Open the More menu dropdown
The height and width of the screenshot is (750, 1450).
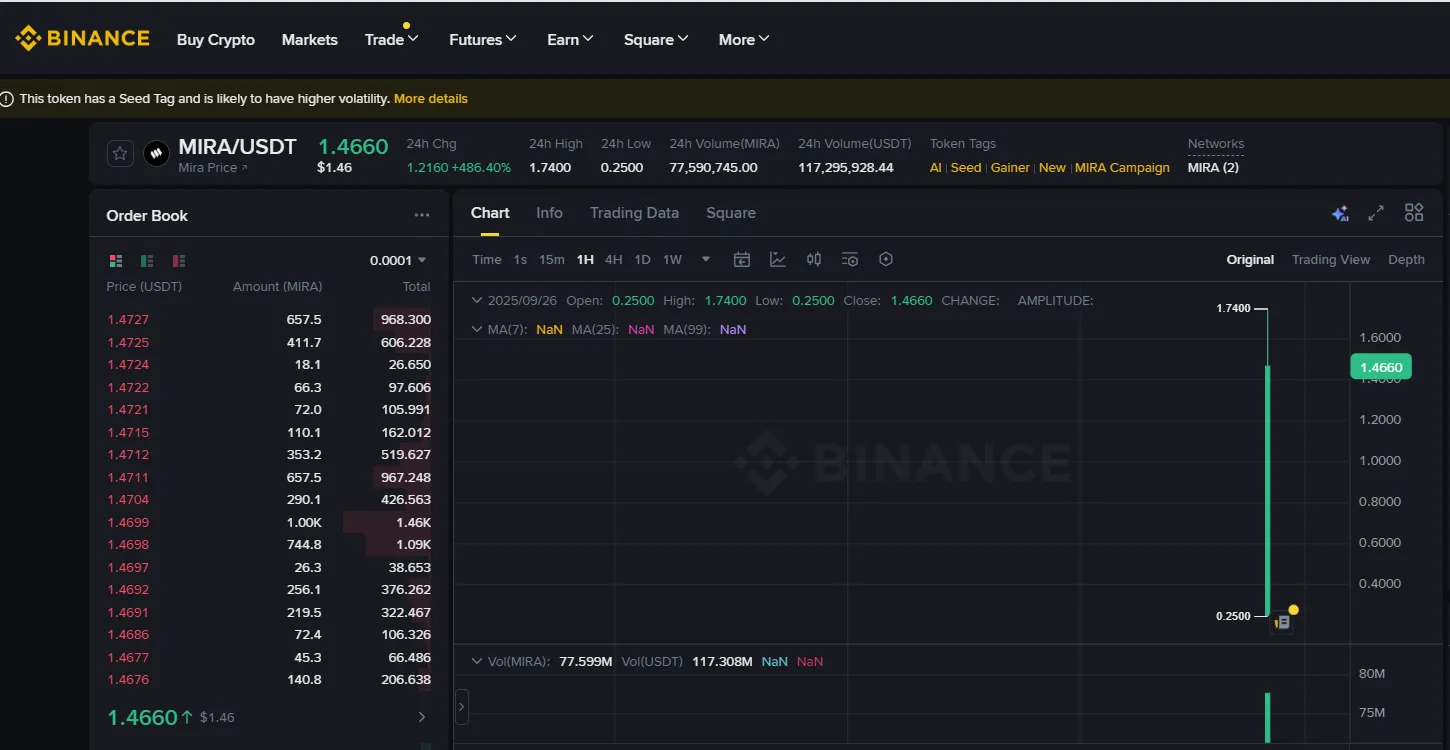click(x=744, y=40)
